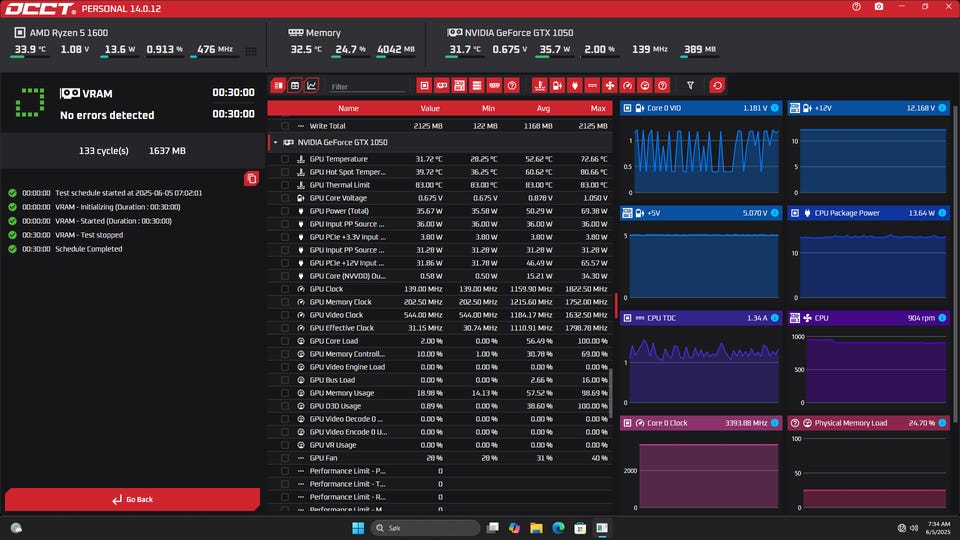Image resolution: width=960 pixels, height=540 pixels.
Task: Open the CPU core grid icon
Action: click(251, 51)
